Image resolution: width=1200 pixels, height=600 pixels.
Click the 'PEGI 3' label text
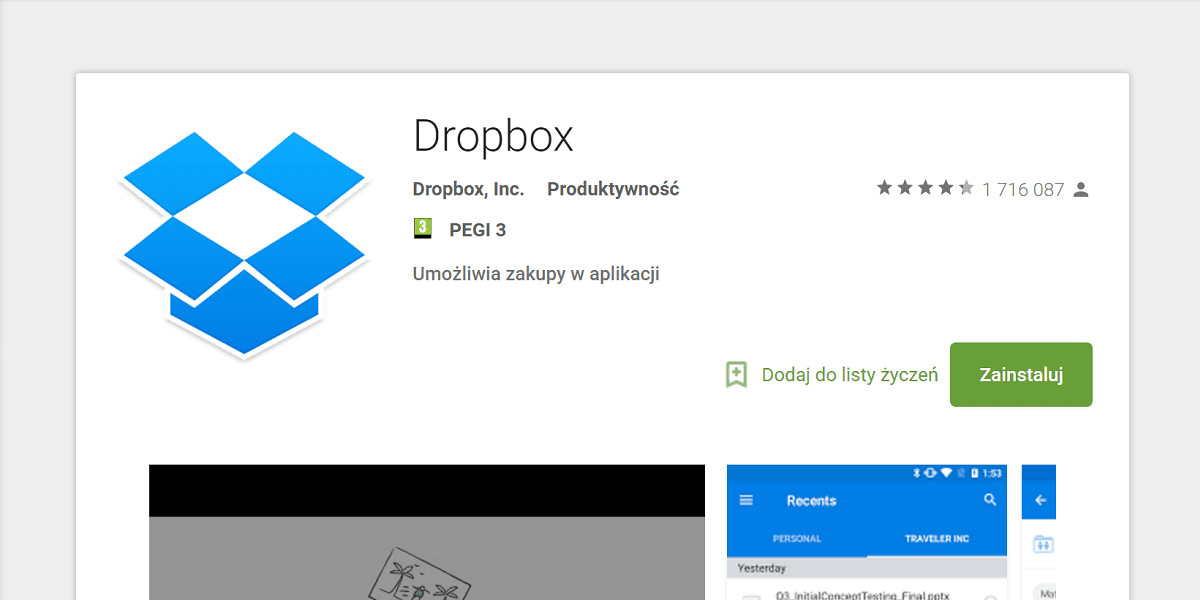pyautogui.click(x=478, y=230)
